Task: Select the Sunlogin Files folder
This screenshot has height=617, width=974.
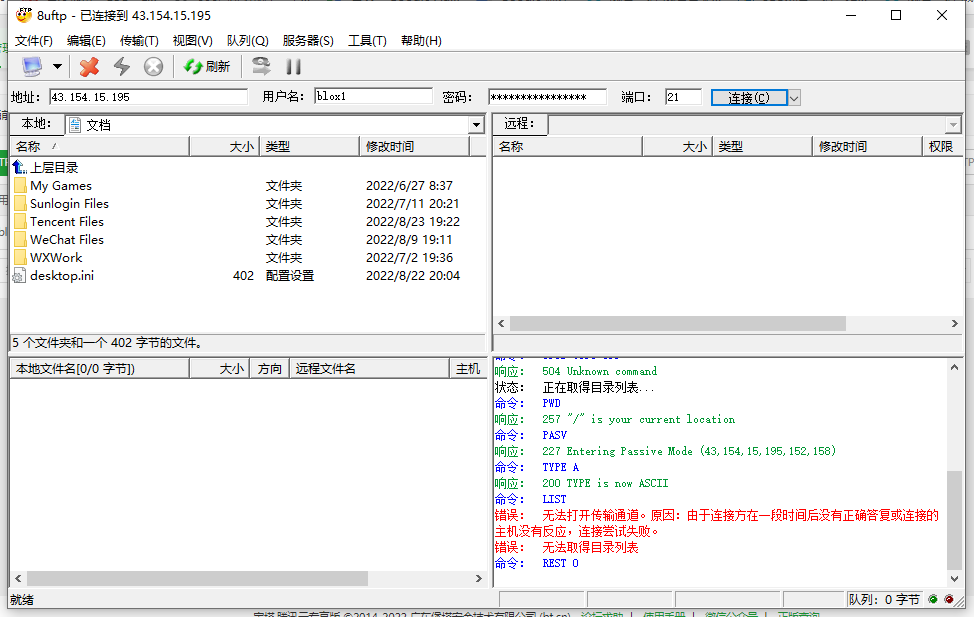Action: [x=70, y=204]
